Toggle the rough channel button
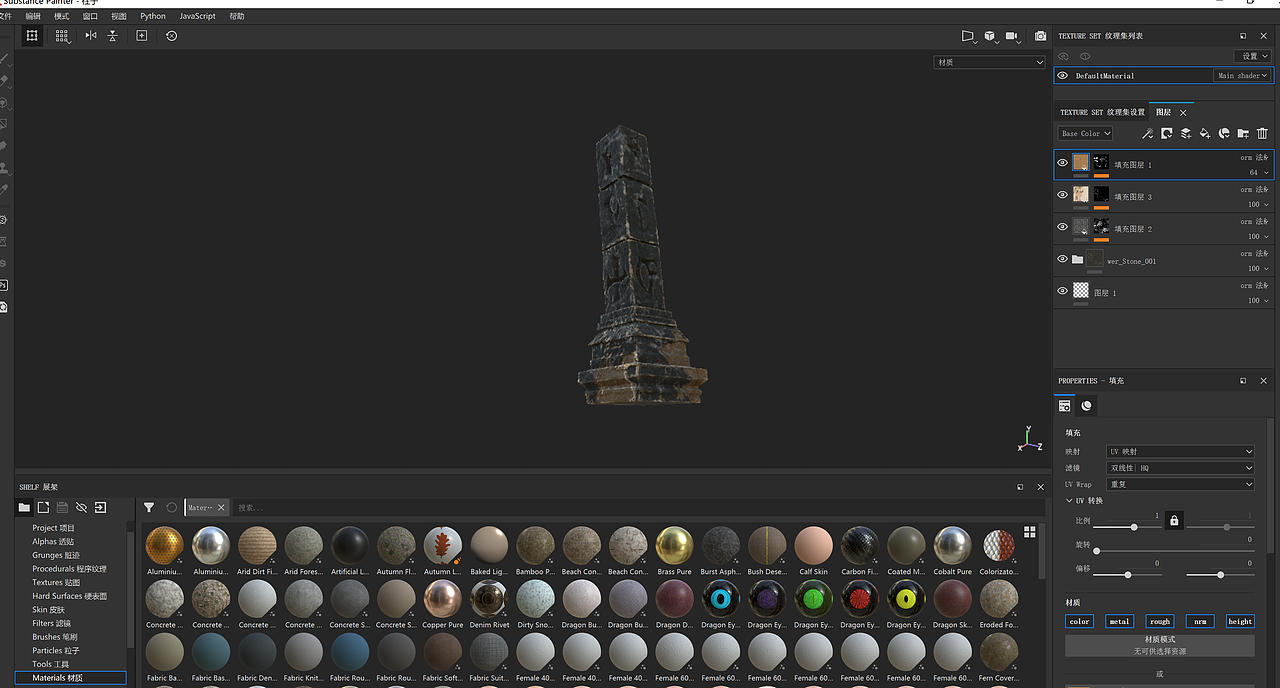1280x688 pixels. pos(1159,621)
